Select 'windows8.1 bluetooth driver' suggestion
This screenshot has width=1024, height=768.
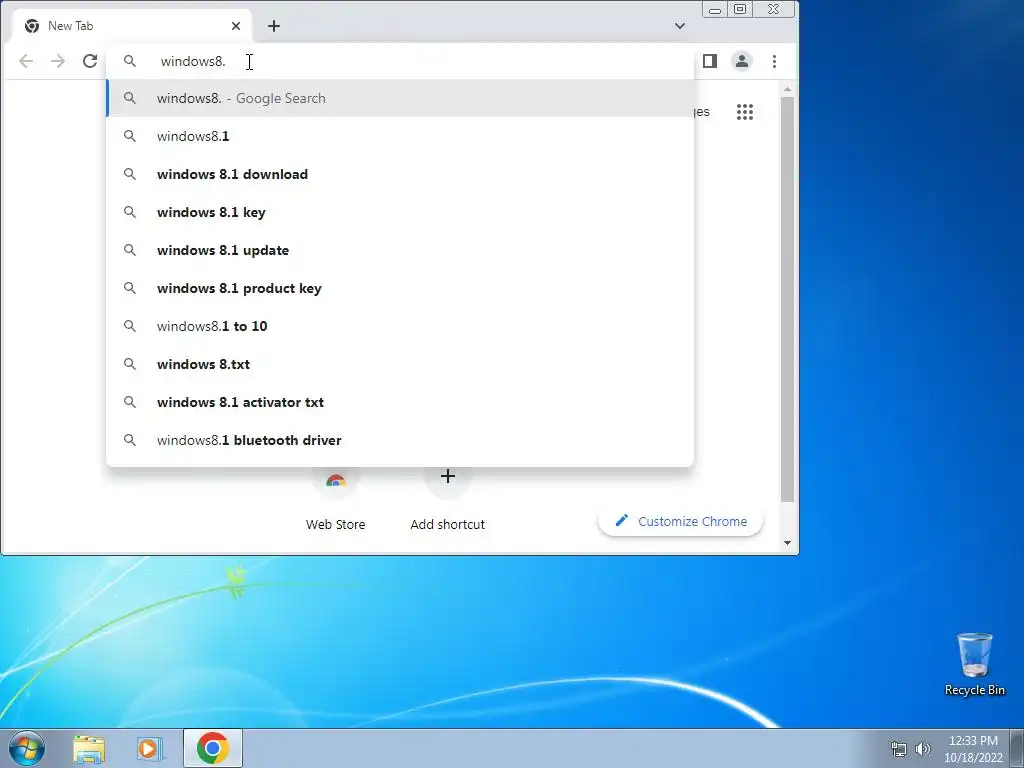coord(400,440)
